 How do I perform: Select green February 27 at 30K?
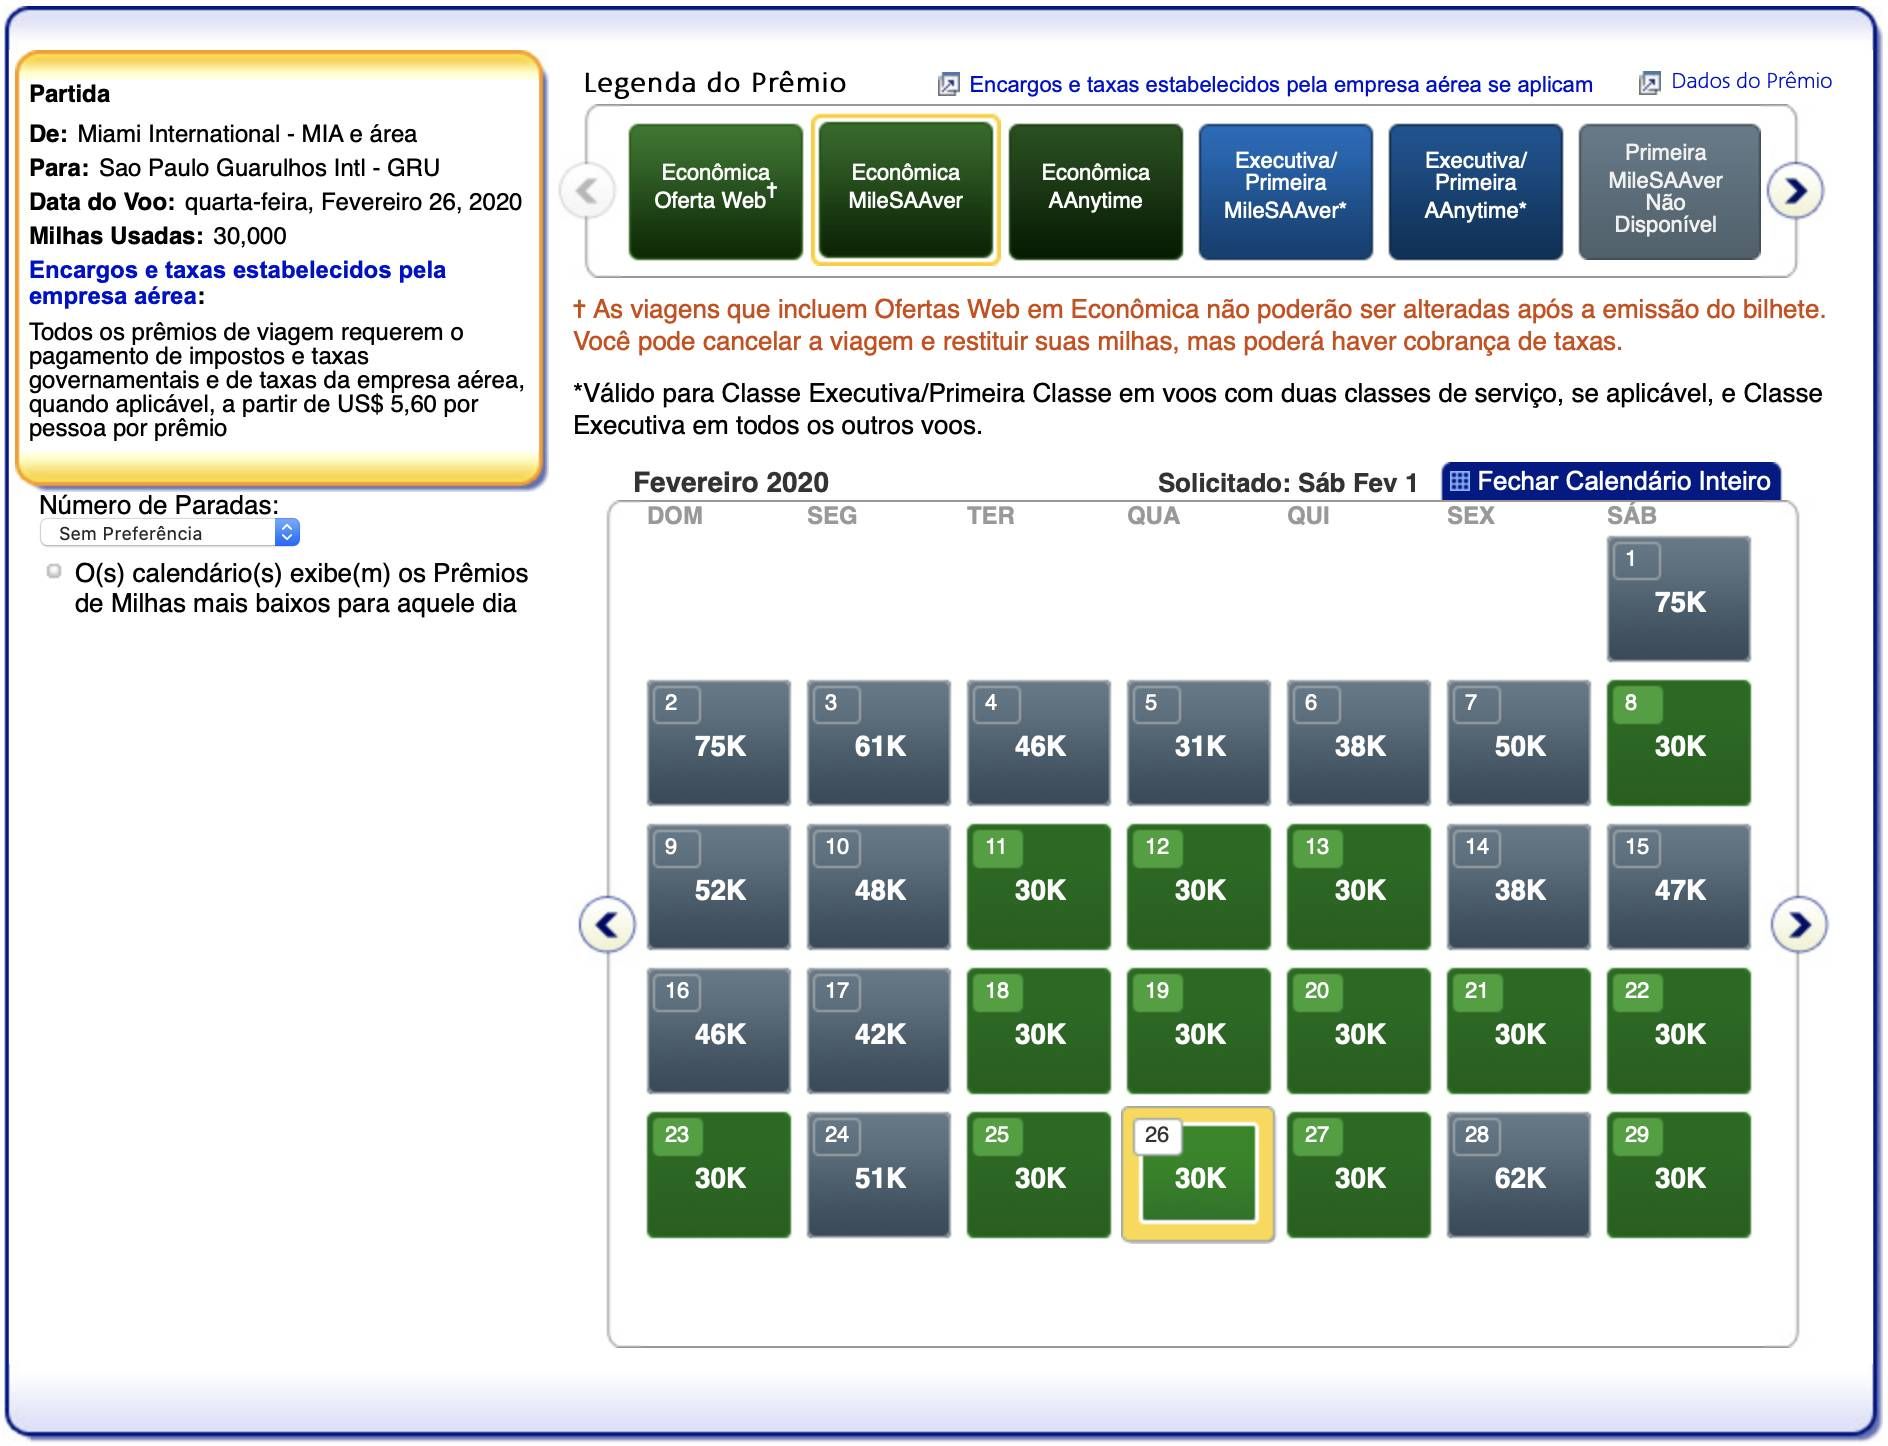coord(1359,1175)
